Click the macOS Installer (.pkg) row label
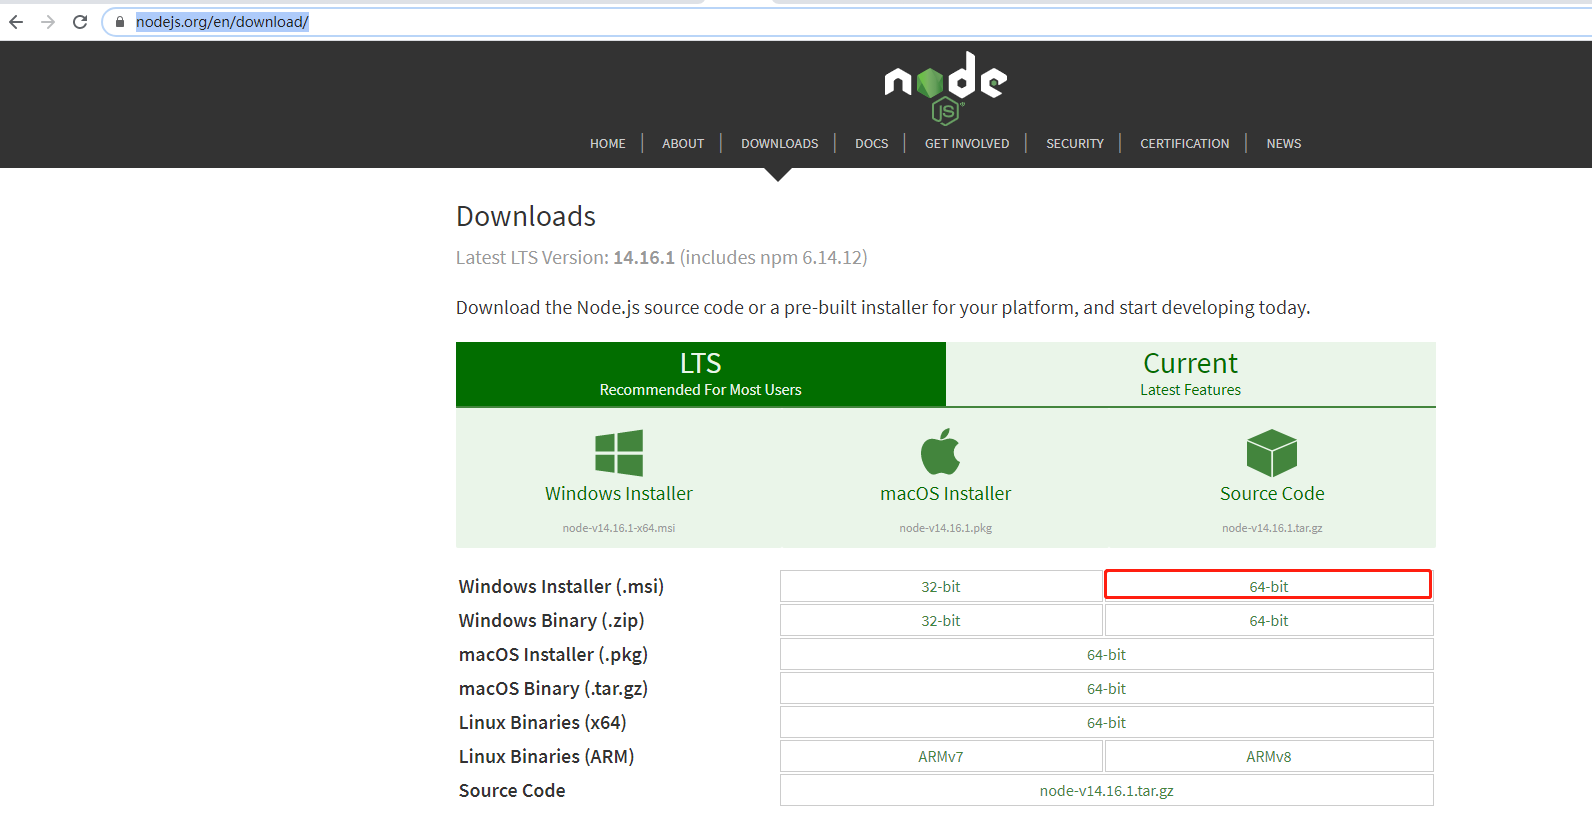The height and width of the screenshot is (815, 1592). [553, 655]
